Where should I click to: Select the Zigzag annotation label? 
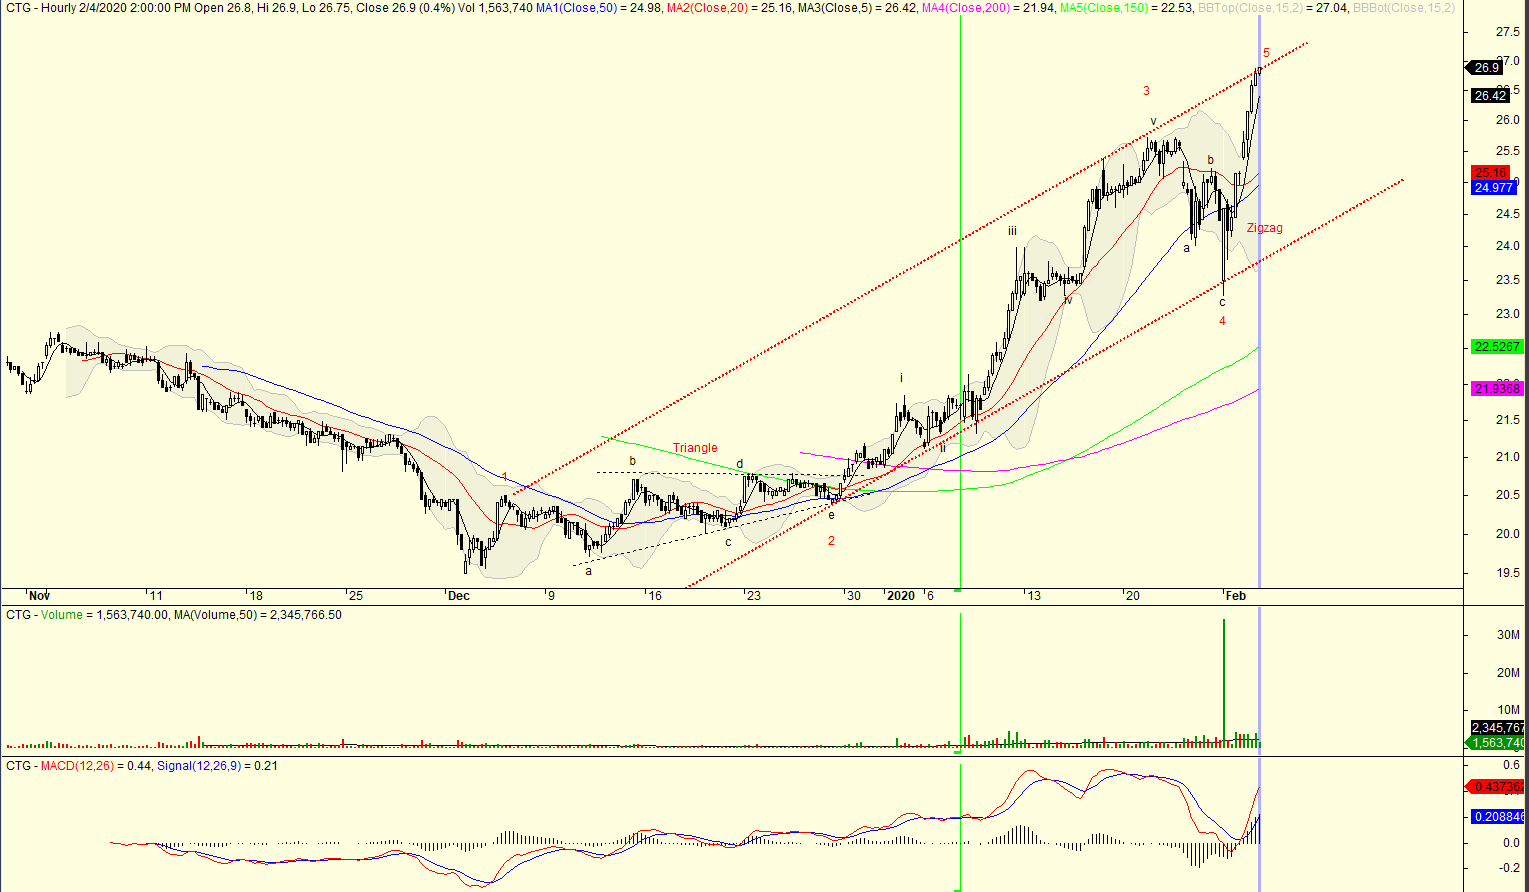tap(1264, 228)
